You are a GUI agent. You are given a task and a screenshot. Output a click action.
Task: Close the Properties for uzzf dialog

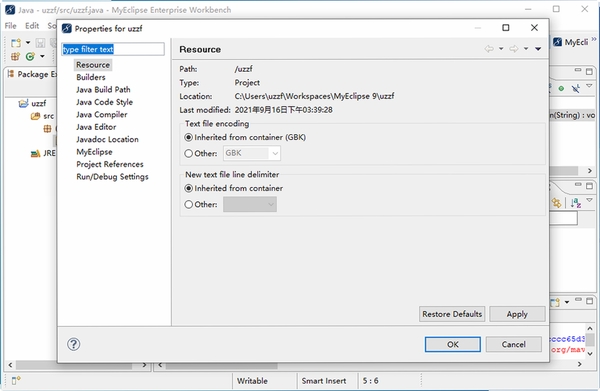(534, 28)
